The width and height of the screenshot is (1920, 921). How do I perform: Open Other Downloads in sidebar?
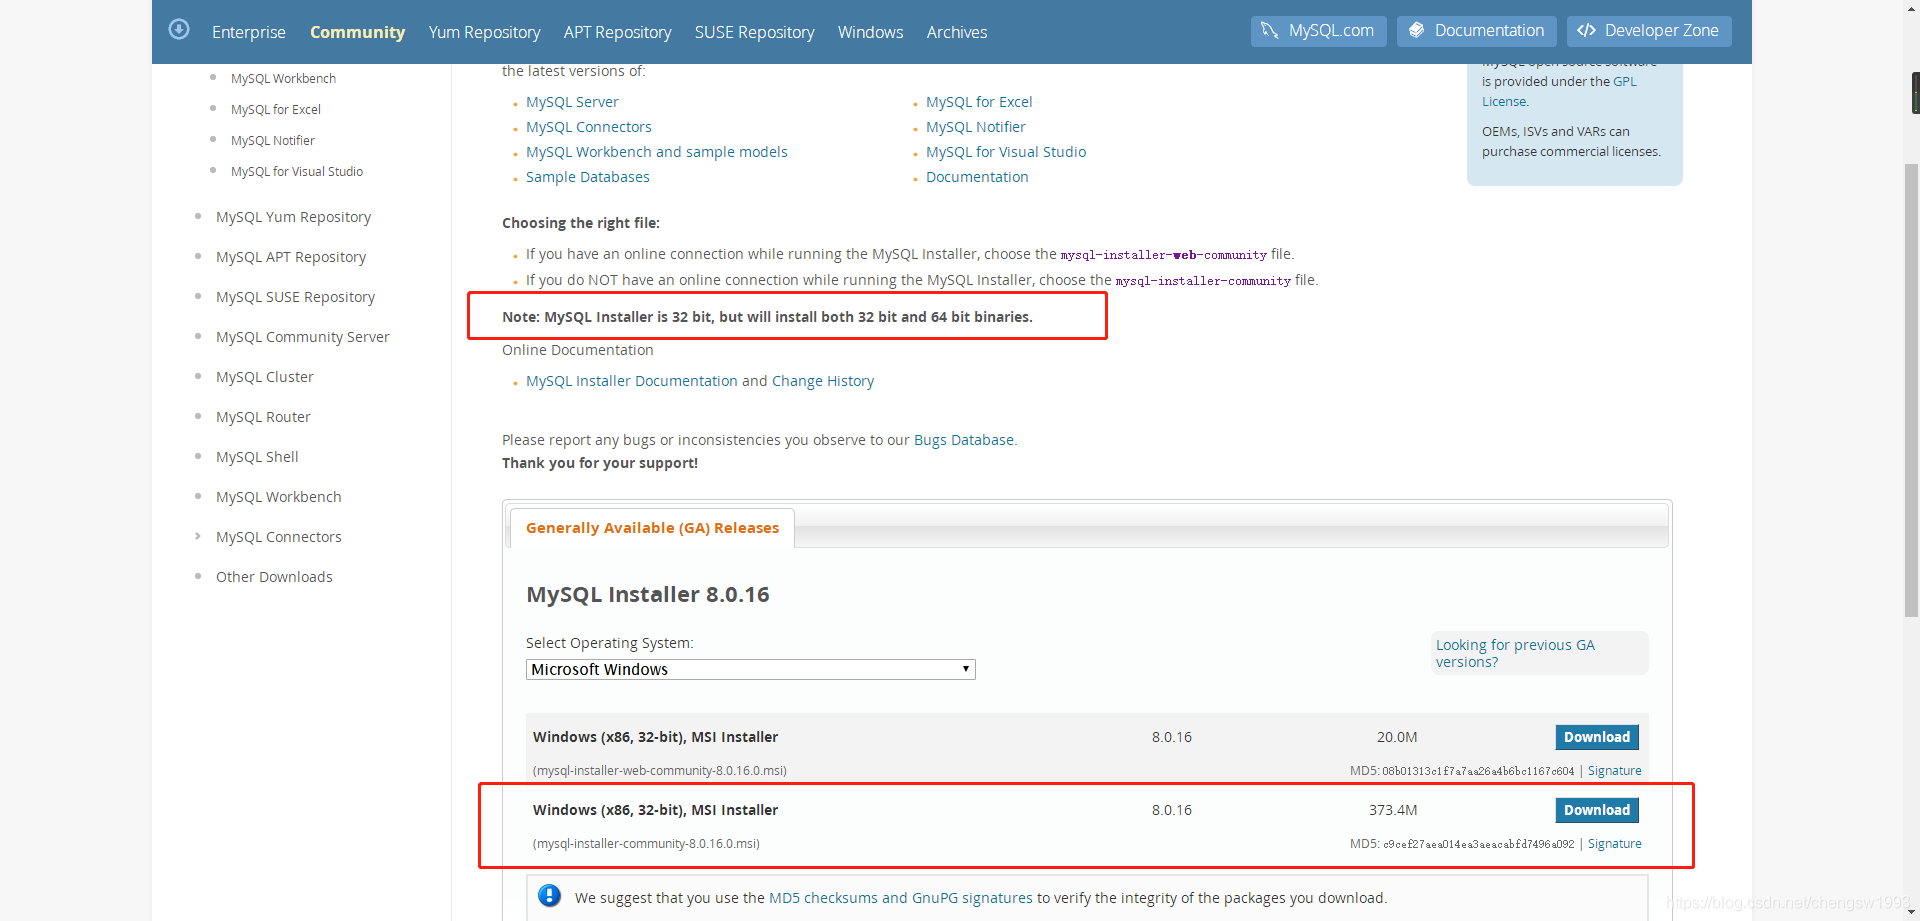pos(274,577)
